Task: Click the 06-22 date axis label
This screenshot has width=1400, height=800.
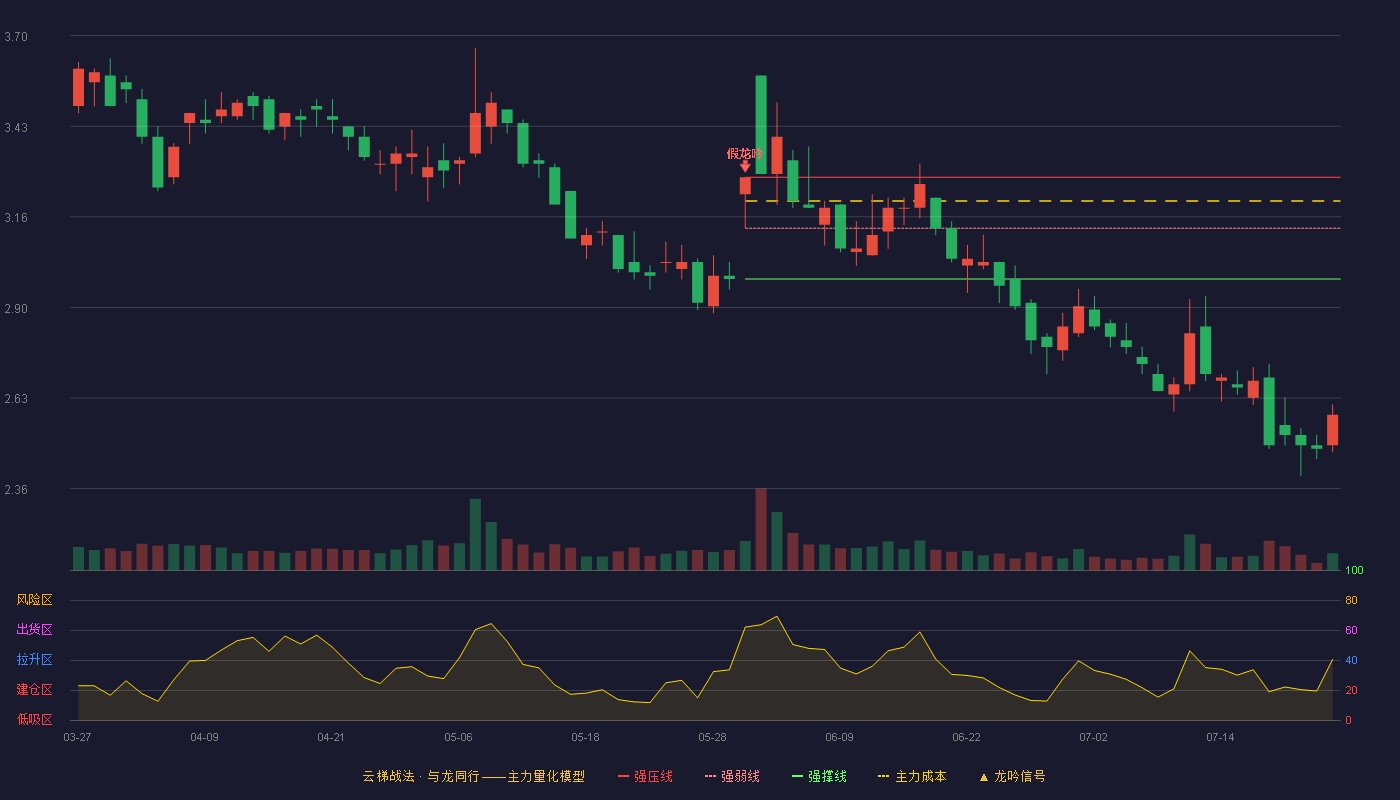Action: coord(966,737)
